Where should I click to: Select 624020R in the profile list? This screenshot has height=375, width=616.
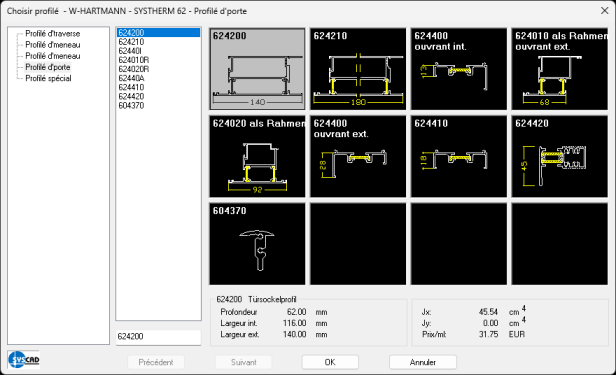(x=158, y=69)
